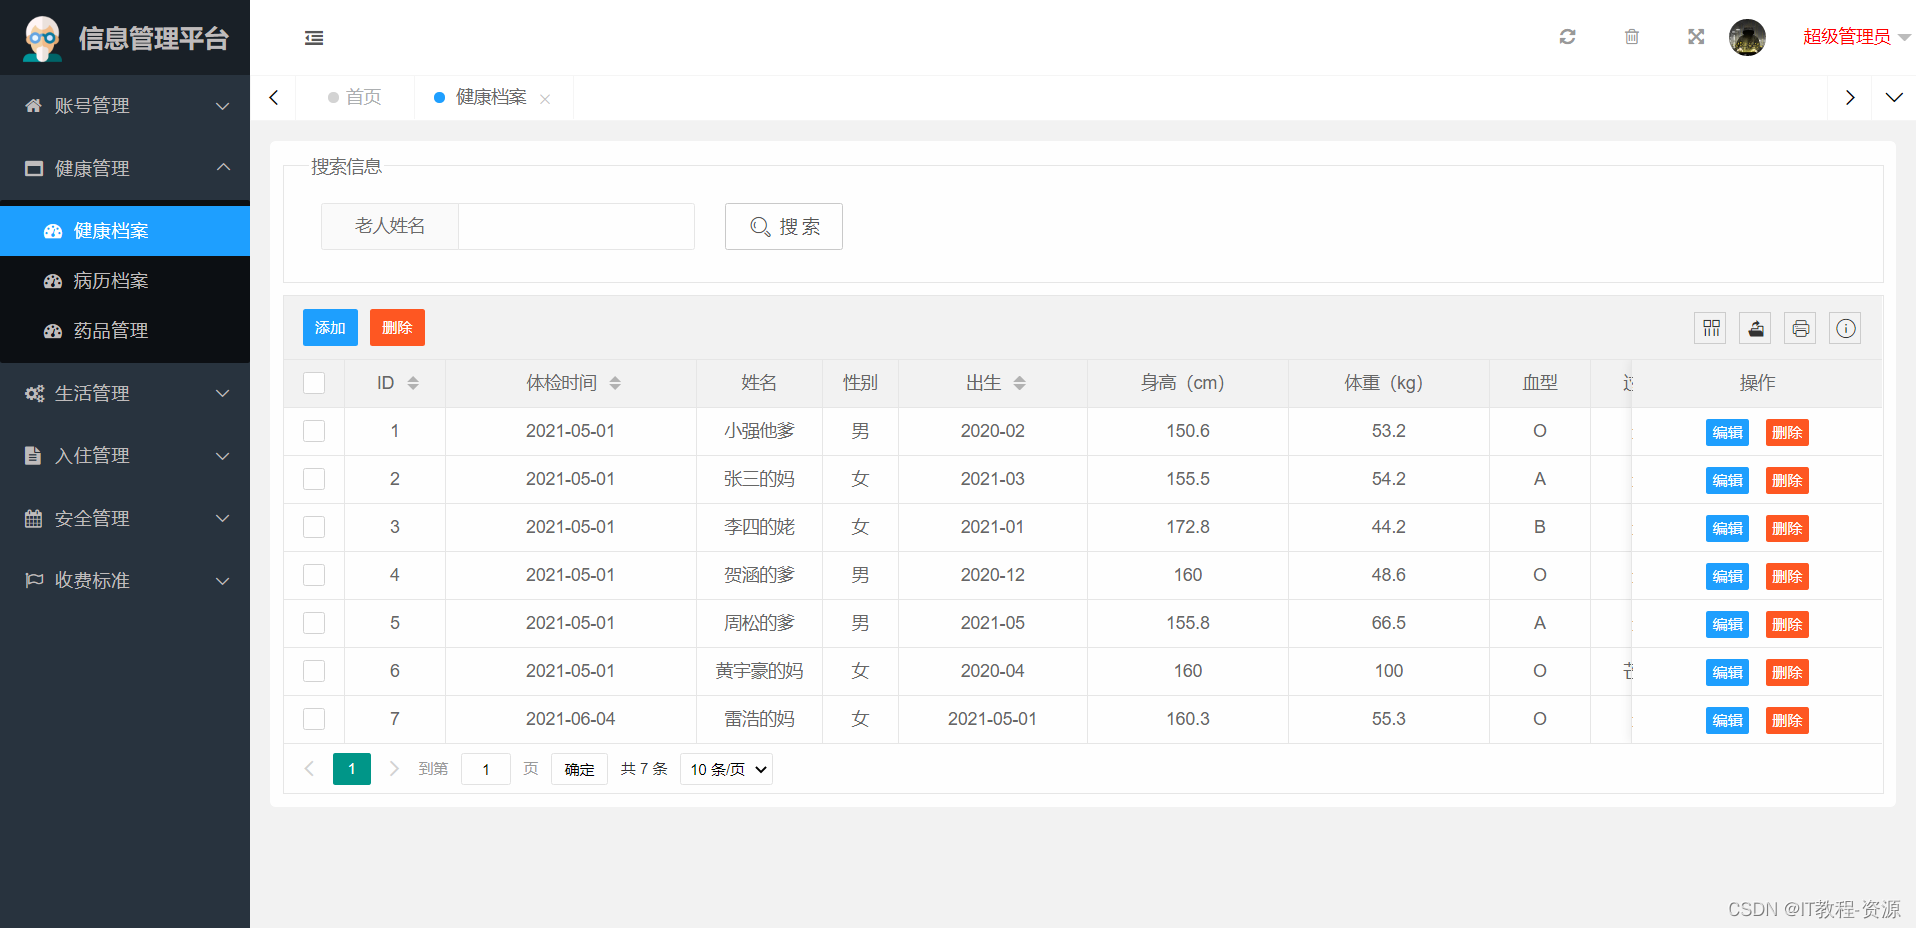Image resolution: width=1916 pixels, height=928 pixels.
Task: Expand 生活管理 menu
Action: coord(125,393)
